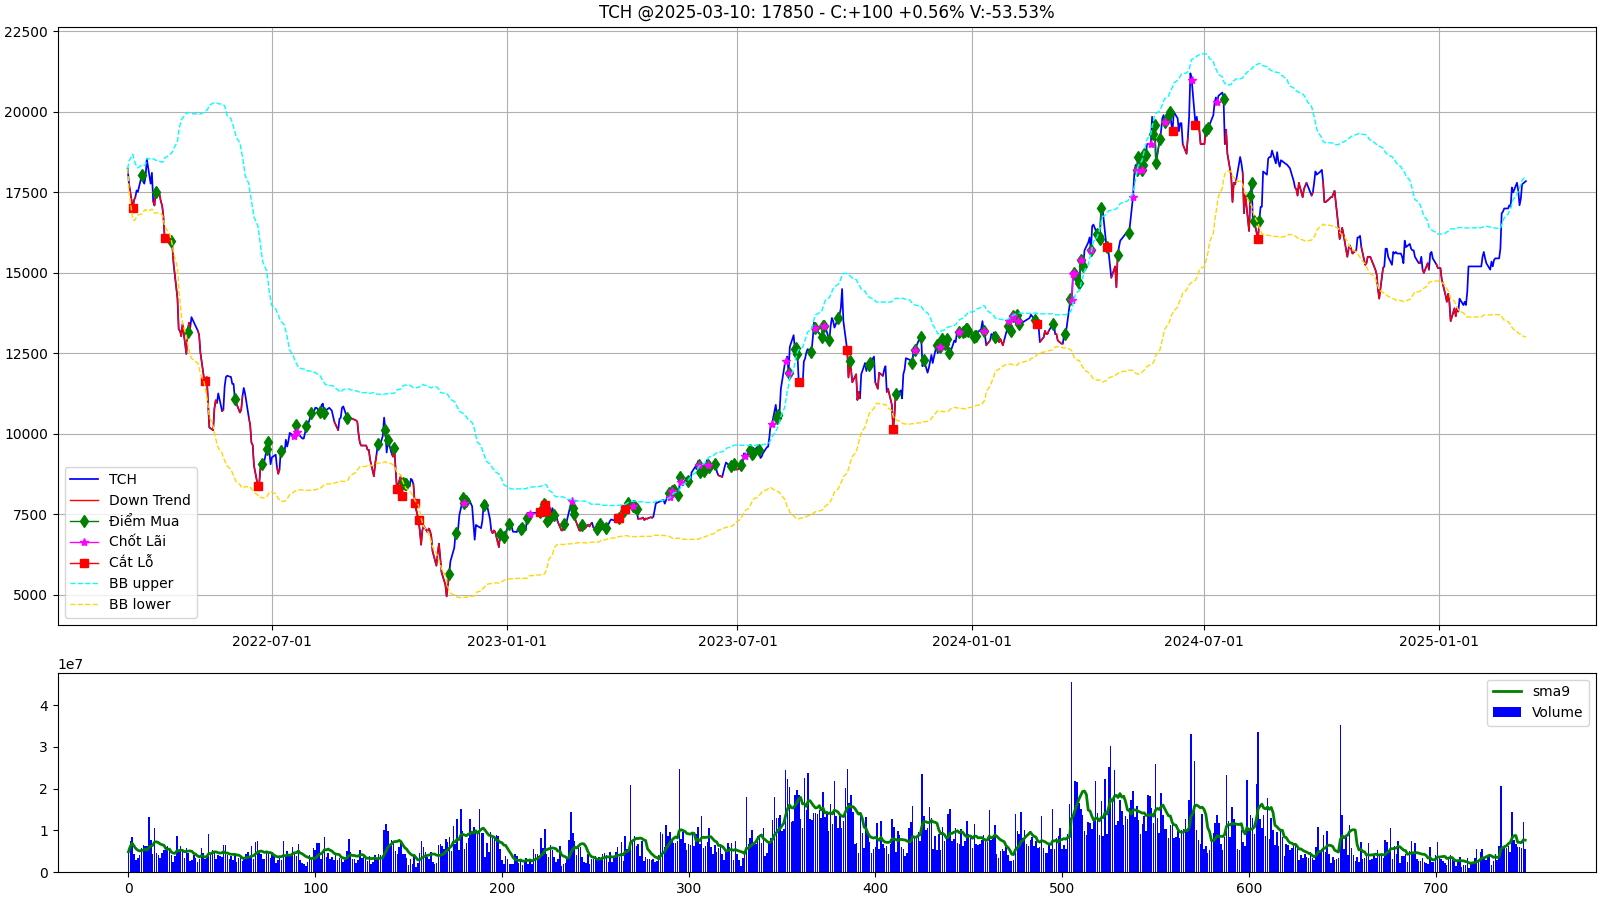The height and width of the screenshot is (900, 1600).
Task: Click the 600 tick on the volume x-axis
Action: pos(1249,888)
